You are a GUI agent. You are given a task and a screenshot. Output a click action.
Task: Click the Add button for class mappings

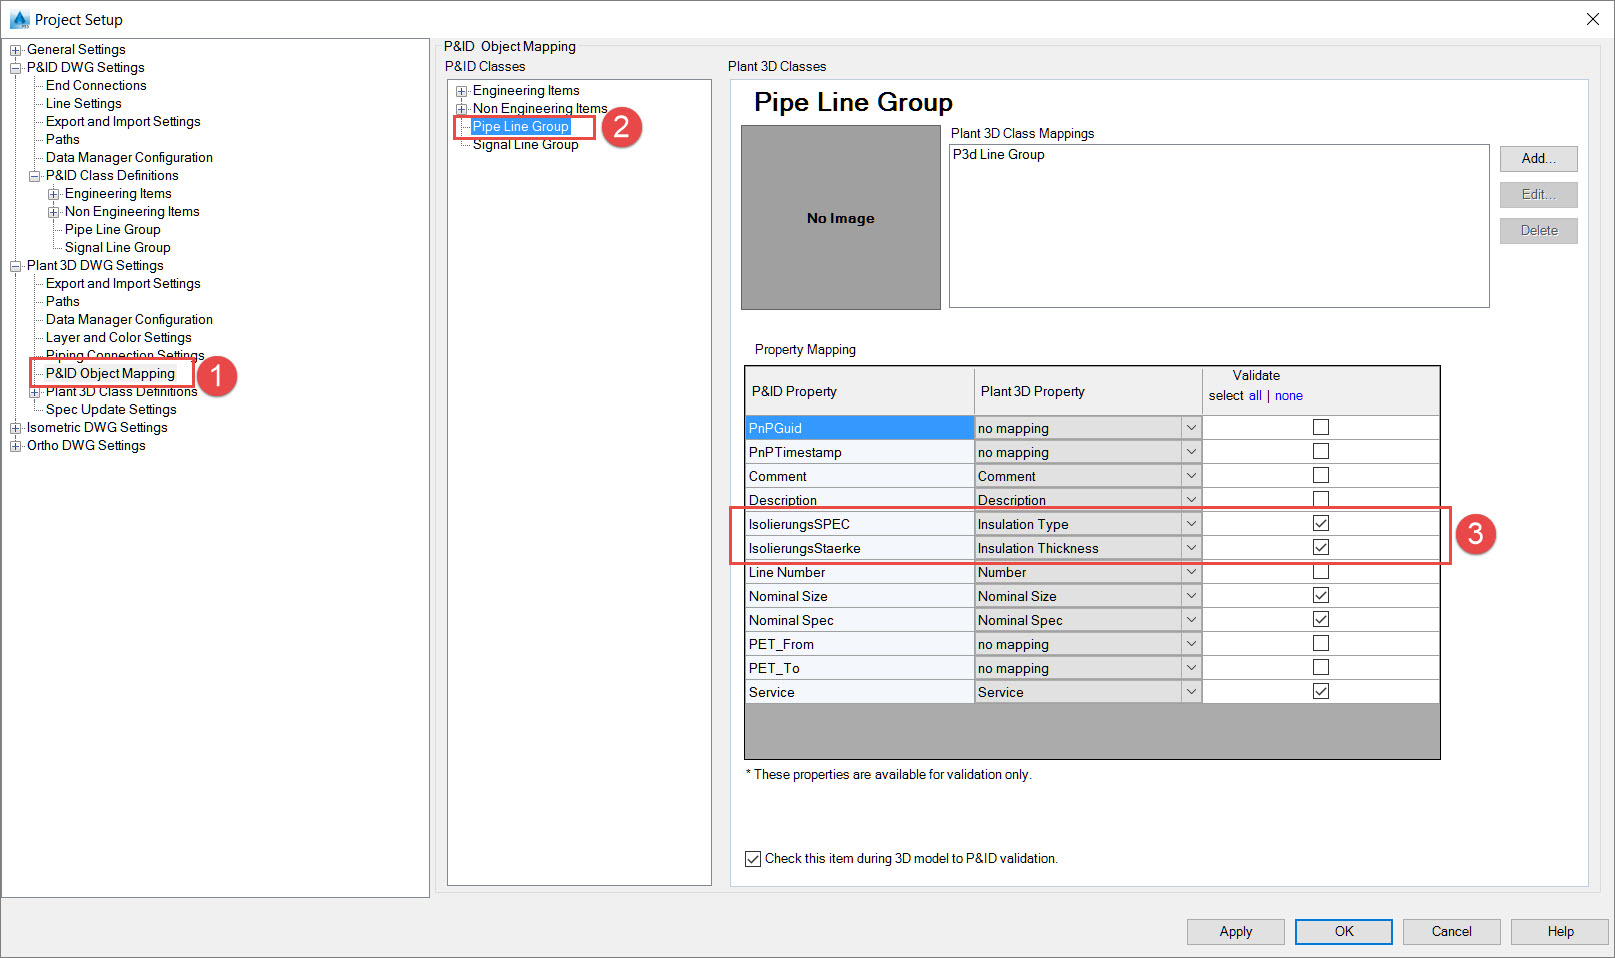click(x=1538, y=158)
